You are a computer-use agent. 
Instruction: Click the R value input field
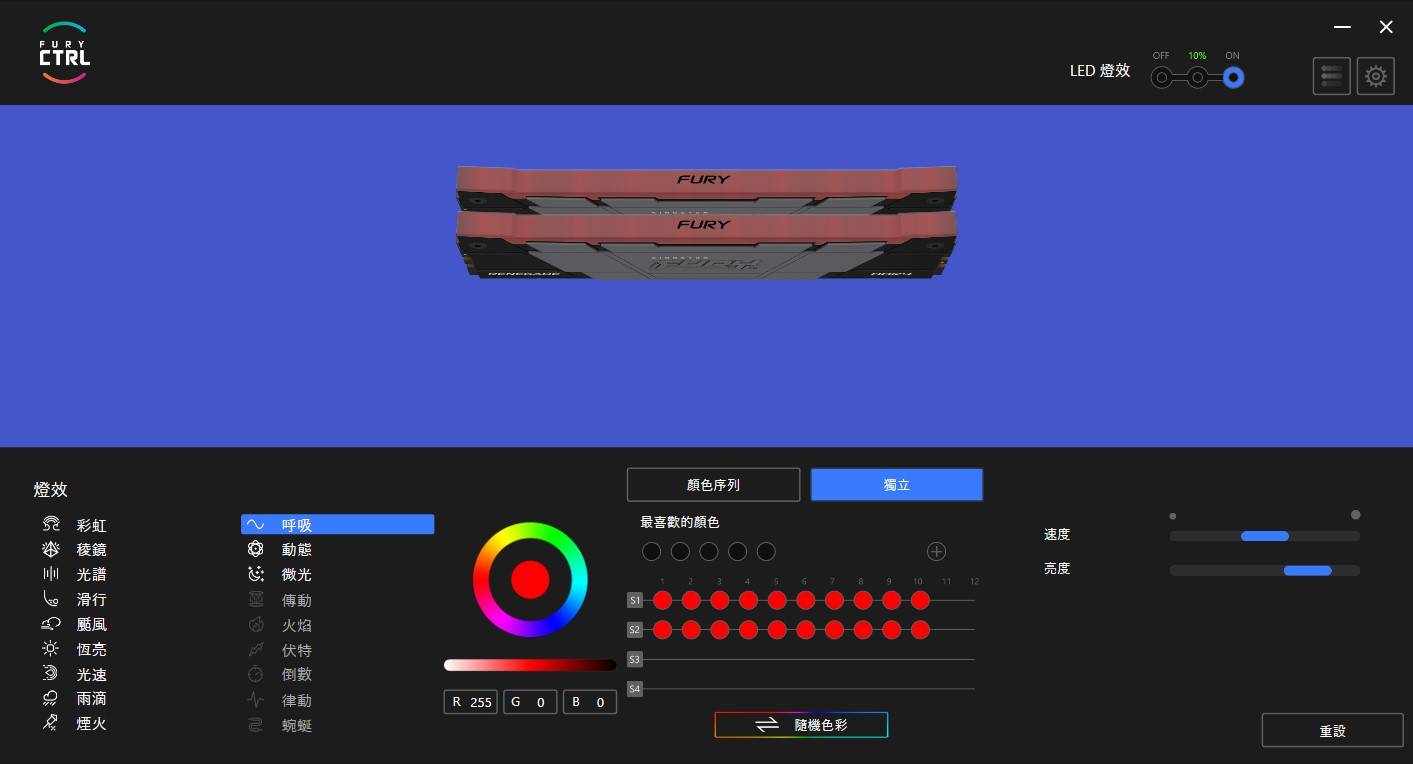(471, 702)
